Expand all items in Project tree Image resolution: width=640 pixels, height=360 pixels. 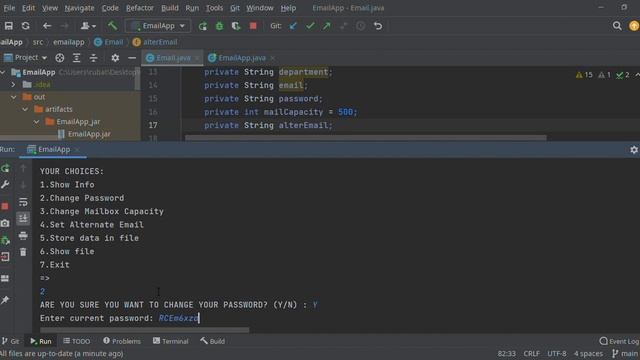pos(76,58)
